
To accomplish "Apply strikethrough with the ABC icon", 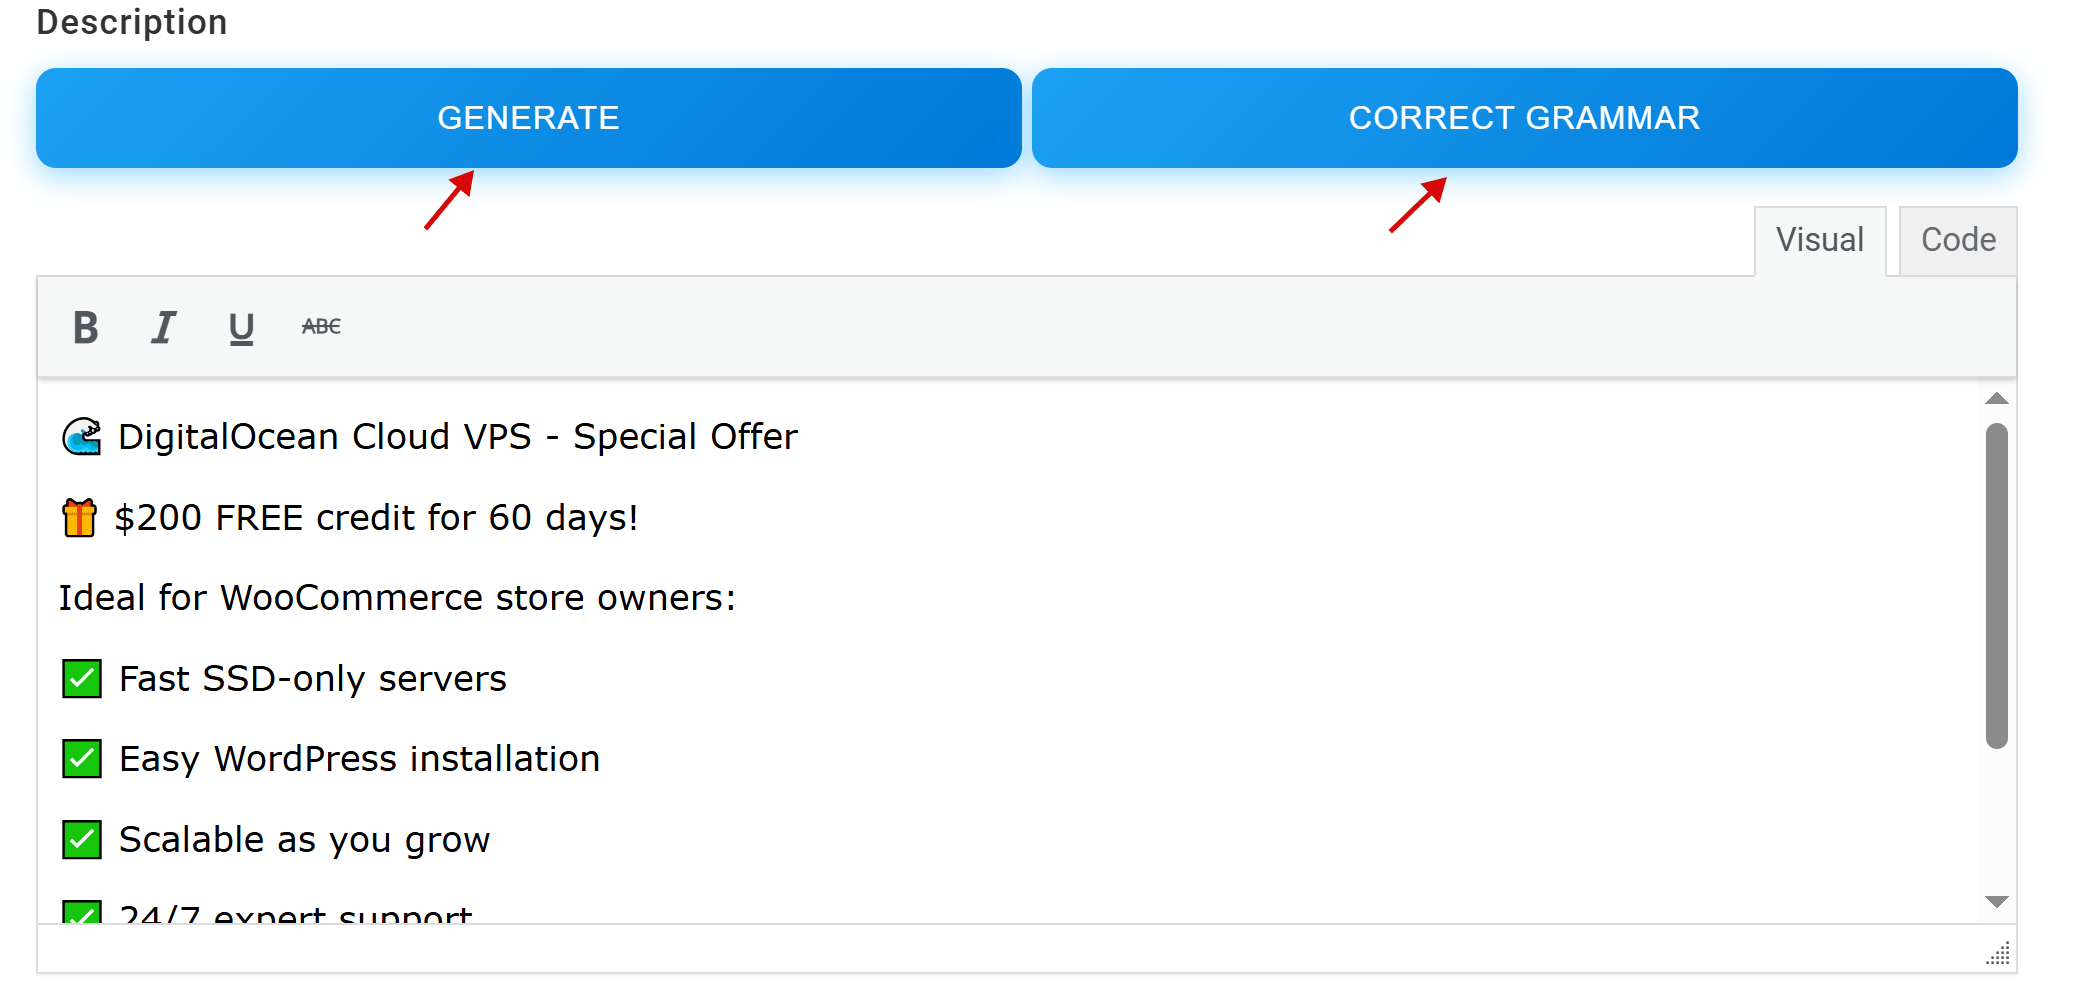I will pos(321,327).
